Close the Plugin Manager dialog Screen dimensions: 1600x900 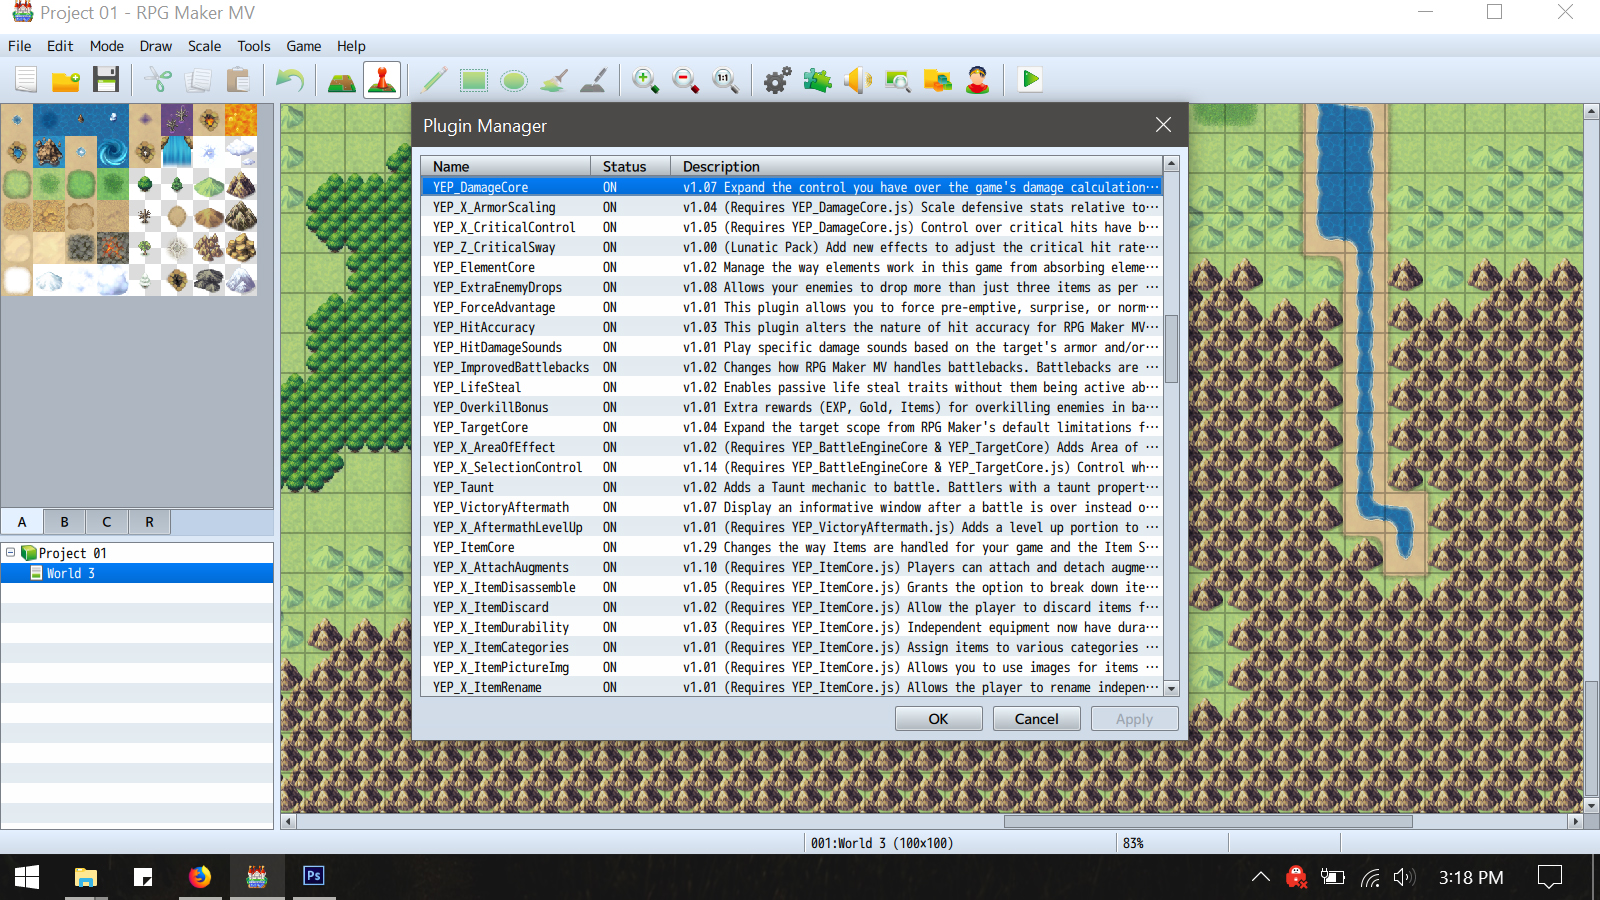click(x=1163, y=125)
